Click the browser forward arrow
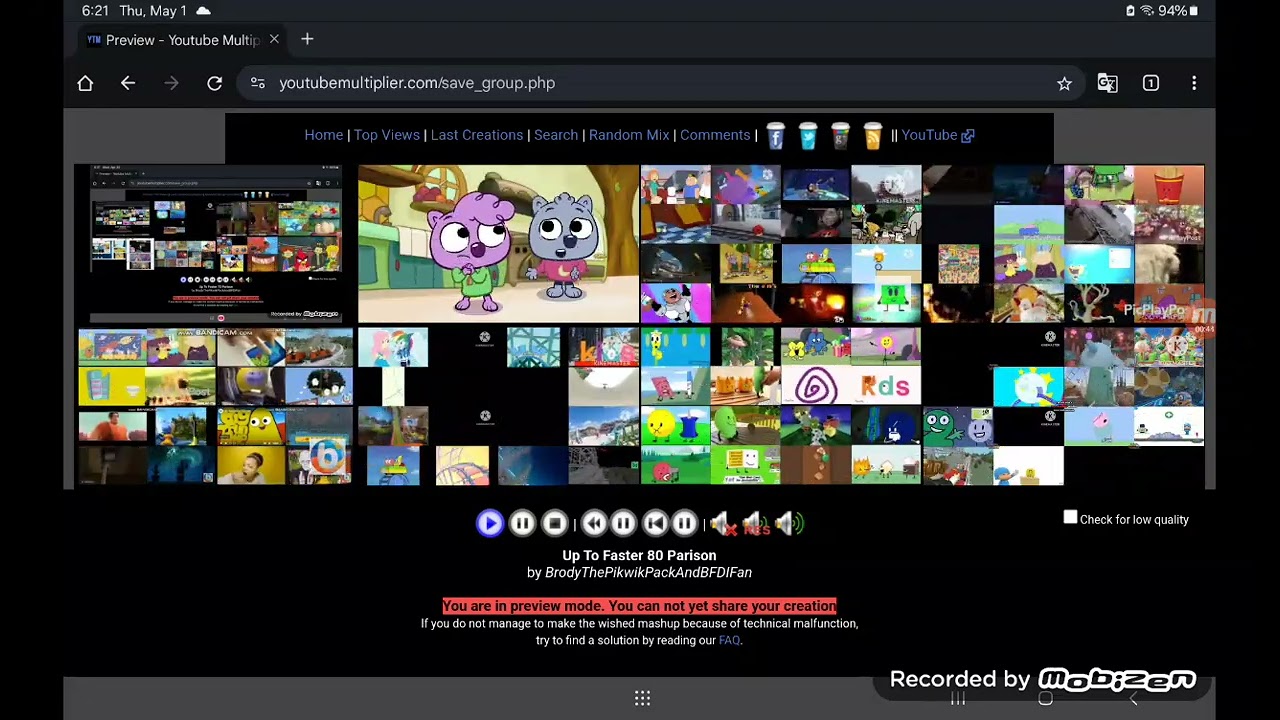 pyautogui.click(x=171, y=83)
